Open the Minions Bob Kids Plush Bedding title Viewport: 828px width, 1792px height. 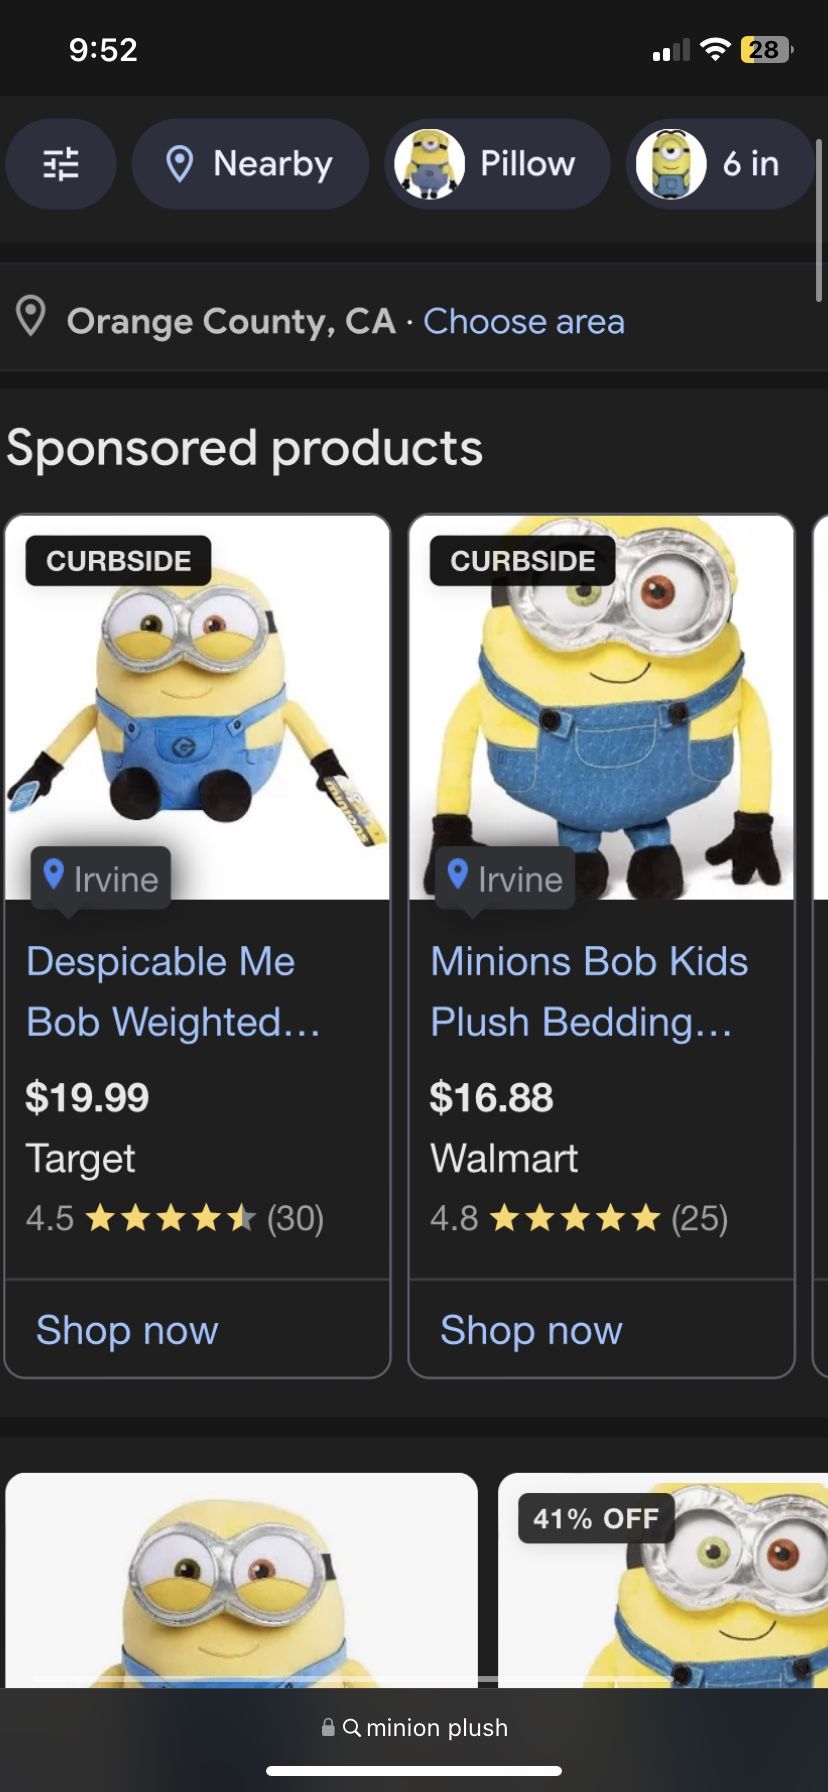[588, 991]
